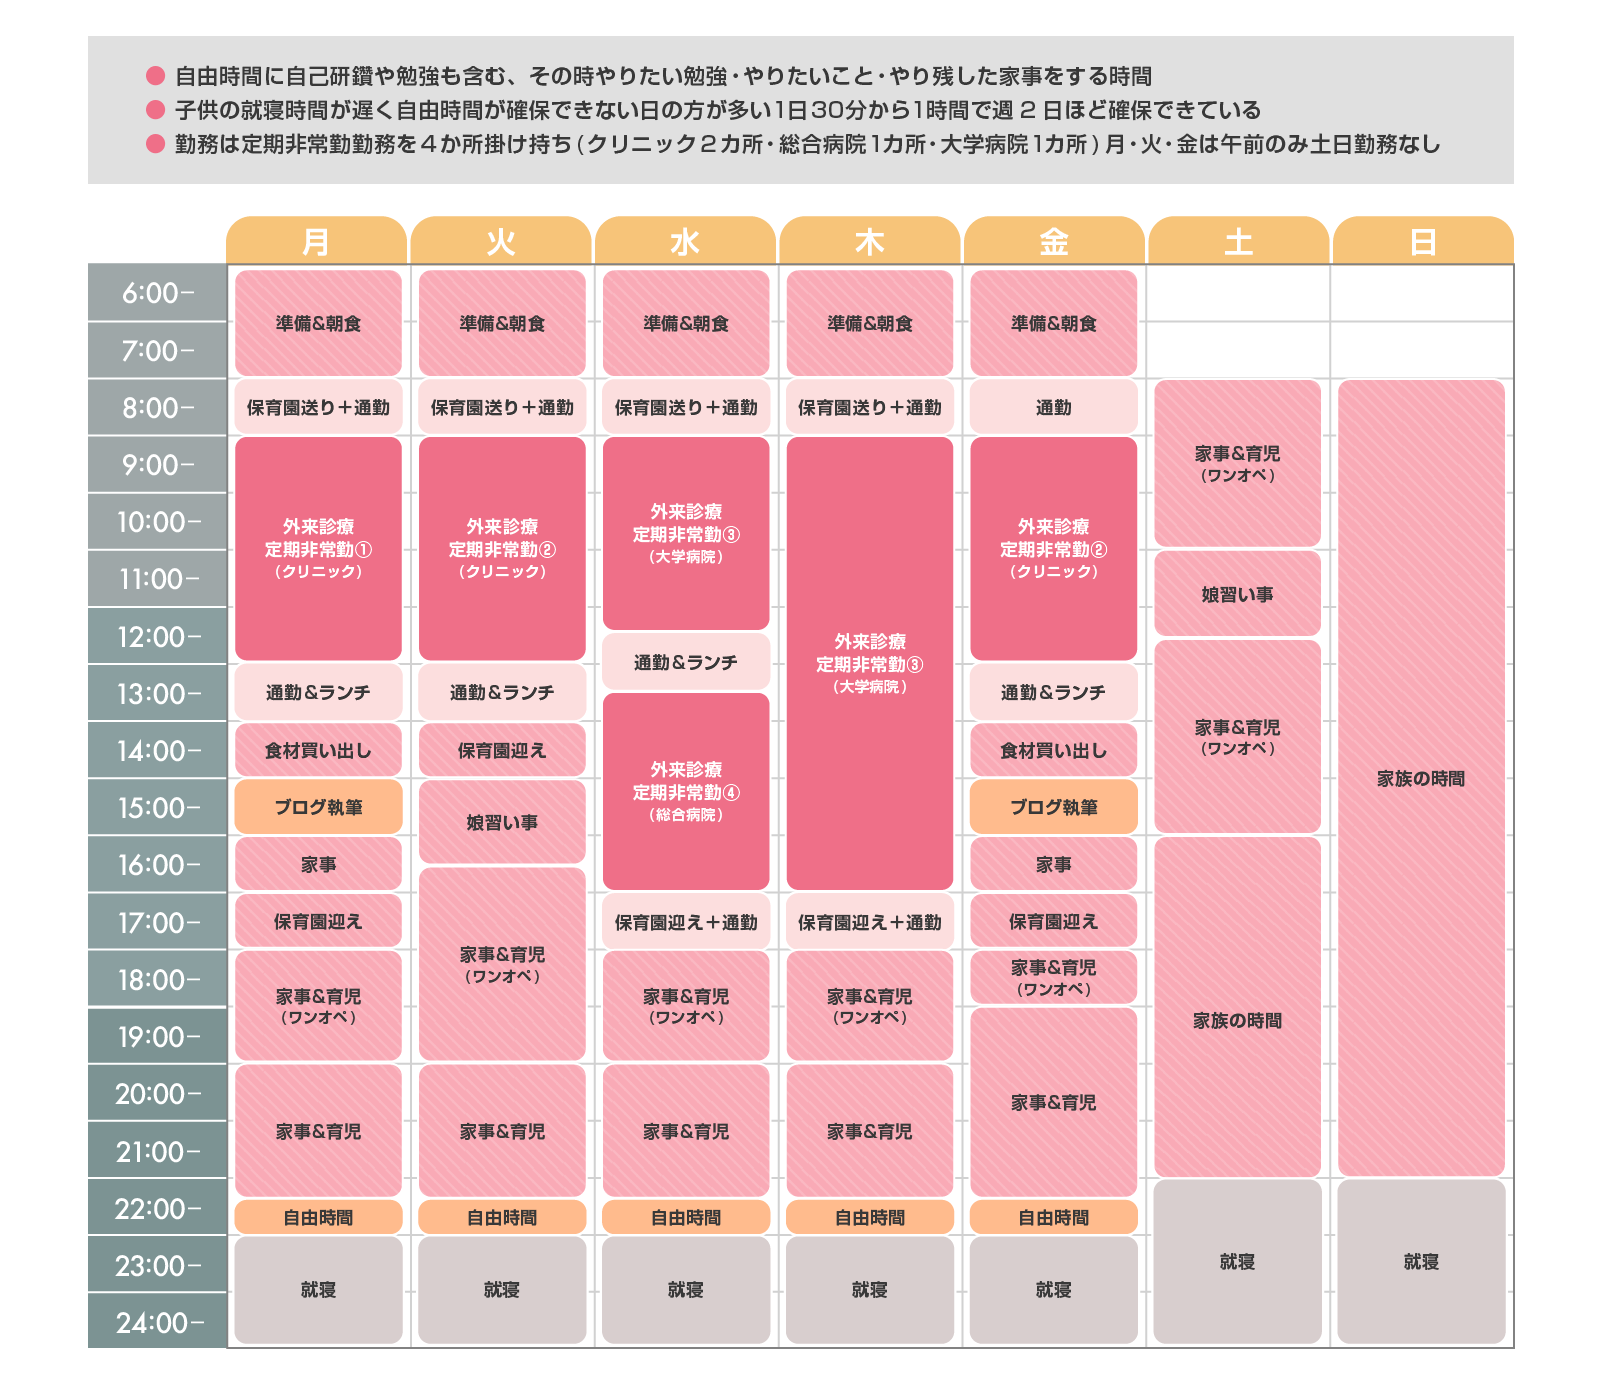Click Tuesday's 就寝 block
The width and height of the screenshot is (1600, 1392).
pos(502,1290)
